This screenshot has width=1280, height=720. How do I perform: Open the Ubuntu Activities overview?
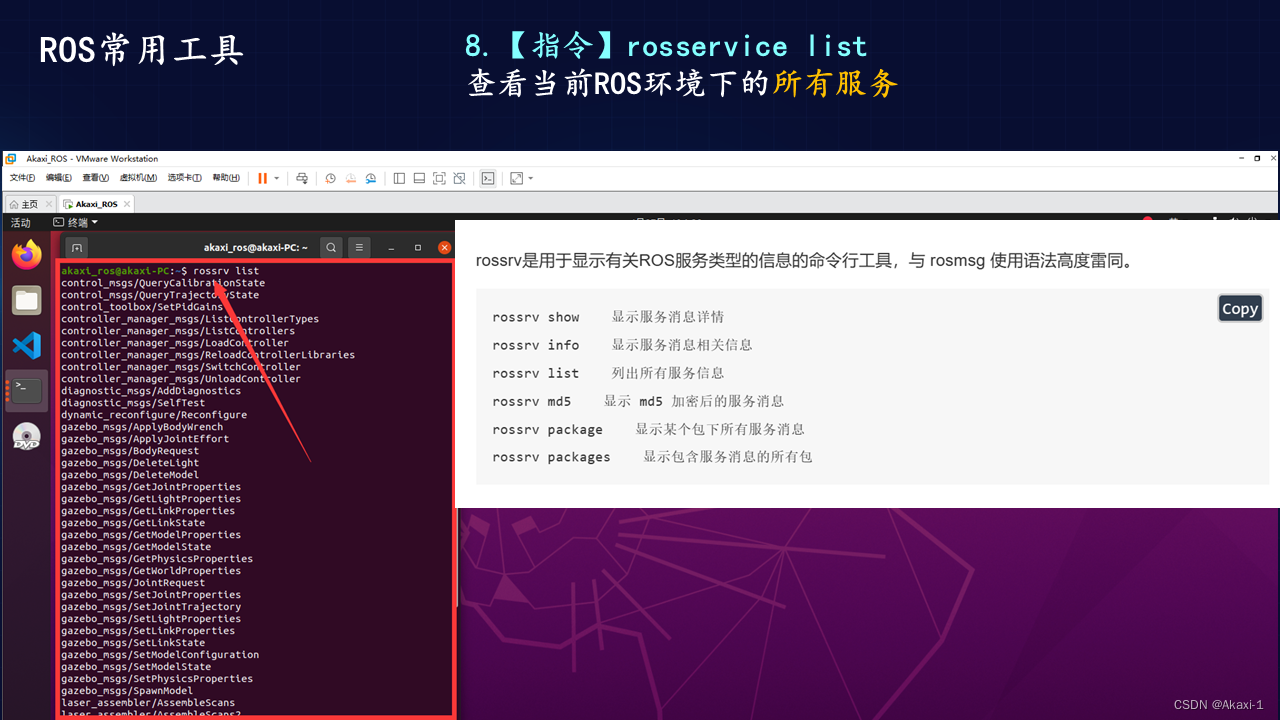21,223
